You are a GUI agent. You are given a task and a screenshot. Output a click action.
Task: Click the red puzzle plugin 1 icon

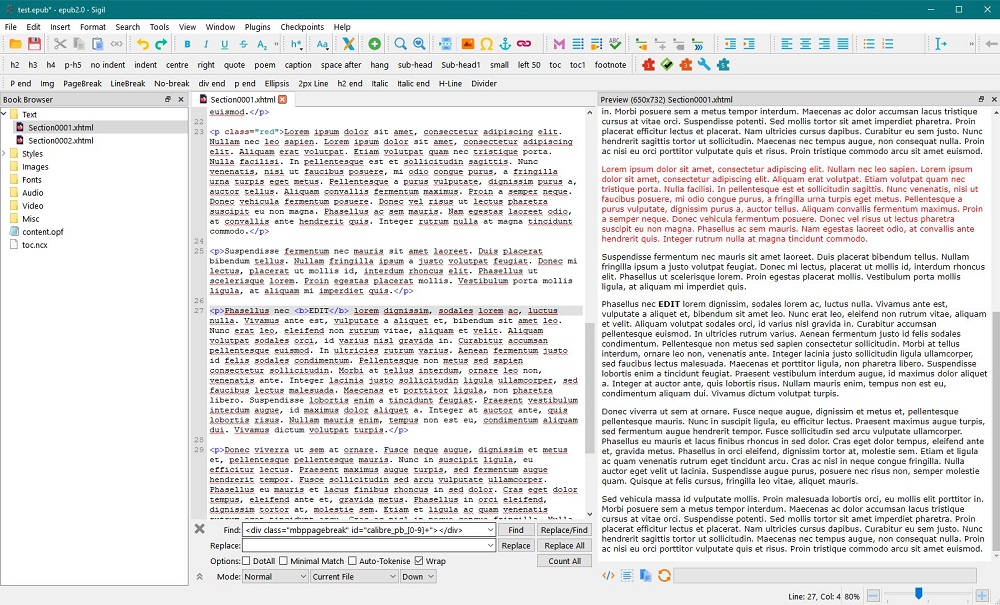pyautogui.click(x=649, y=64)
